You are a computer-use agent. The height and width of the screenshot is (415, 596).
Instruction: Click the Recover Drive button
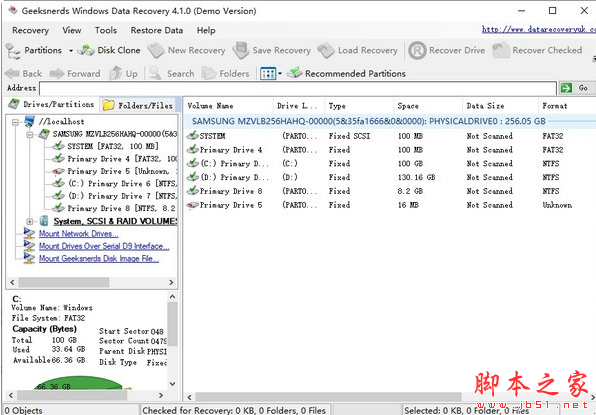click(x=447, y=51)
